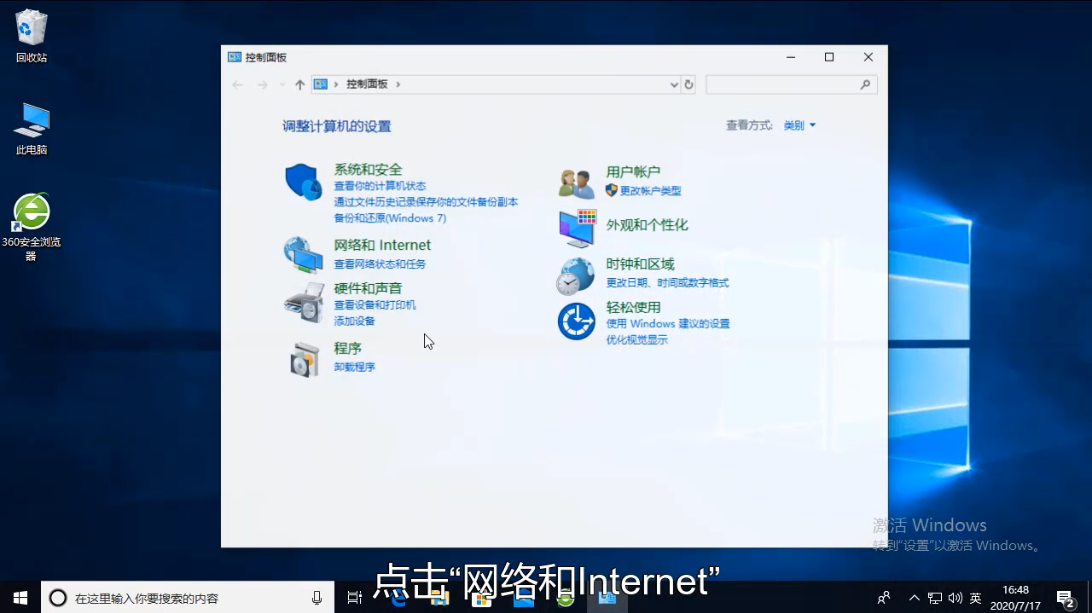
Task: Click the up-directory arrow button
Action: [x=299, y=85]
